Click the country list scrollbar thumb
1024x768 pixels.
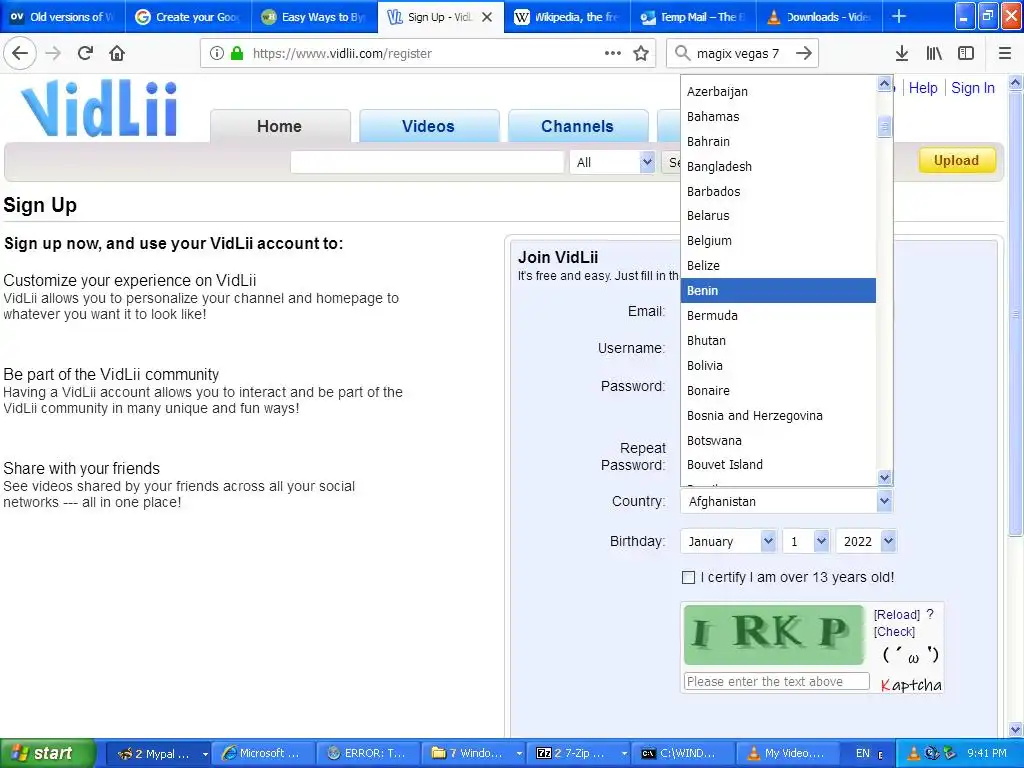884,127
